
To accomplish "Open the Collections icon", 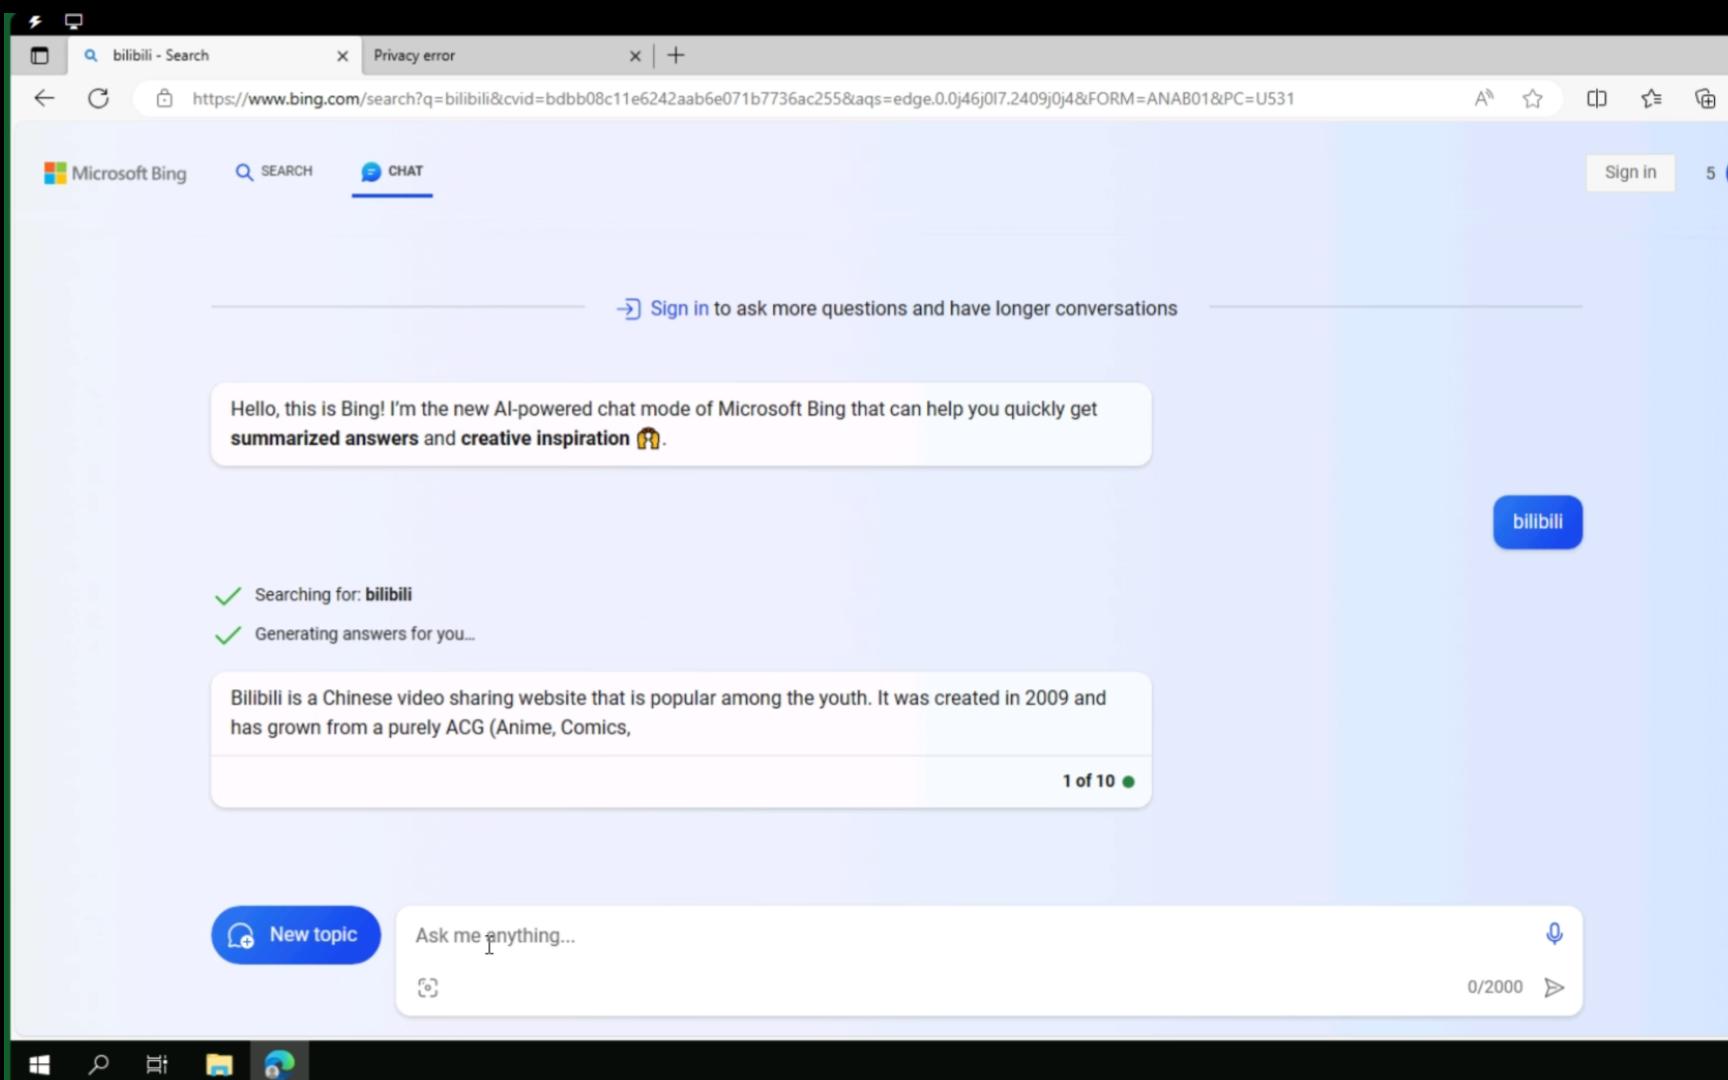I will click(x=1705, y=98).
